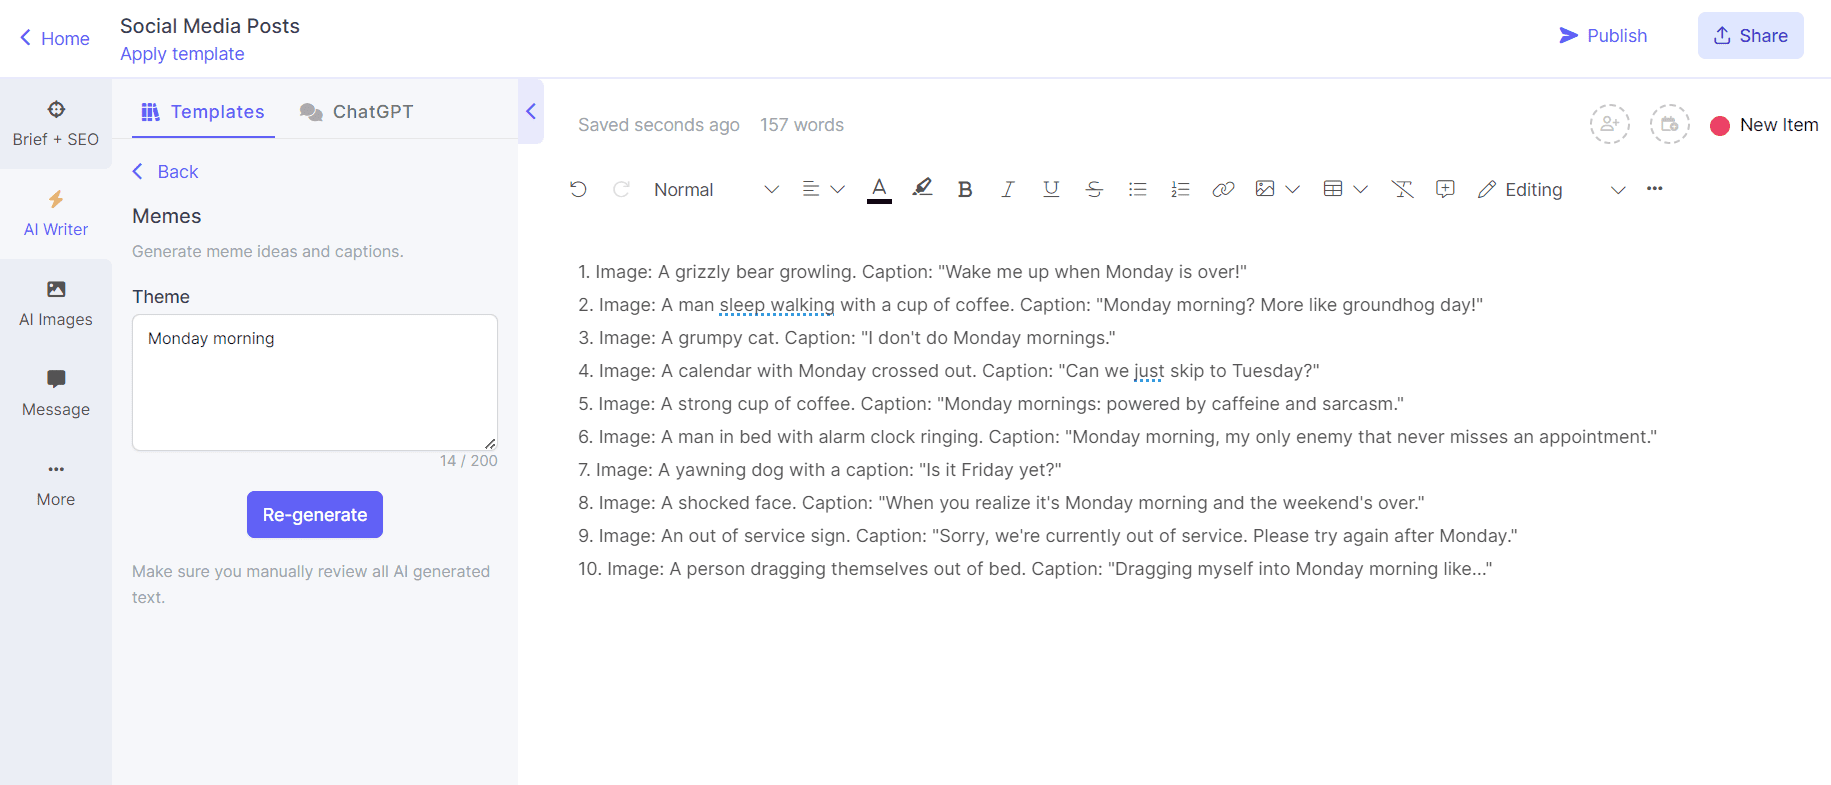Image resolution: width=1831 pixels, height=785 pixels.
Task: Click the man sleep walking meme line
Action: click(x=1030, y=305)
